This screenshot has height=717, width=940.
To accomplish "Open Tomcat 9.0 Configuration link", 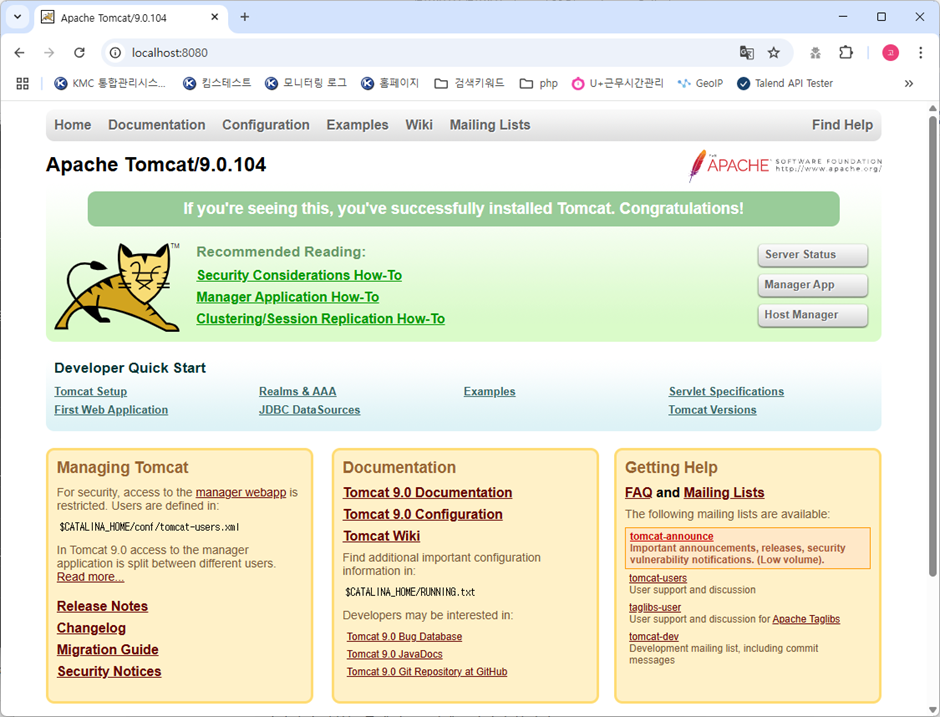I will [423, 514].
